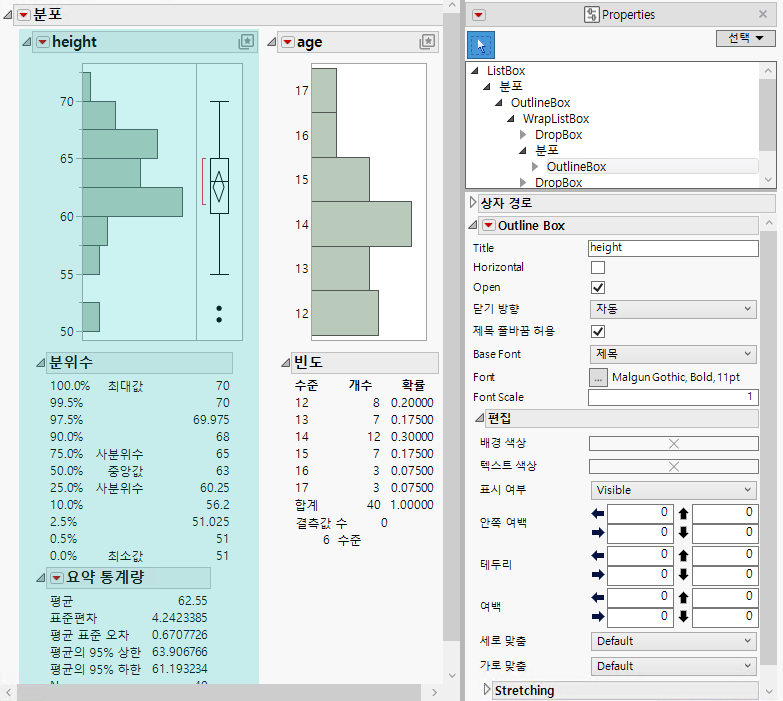Viewport: 783px width, 701px height.
Task: Open the Base Font dropdown
Action: click(x=672, y=354)
